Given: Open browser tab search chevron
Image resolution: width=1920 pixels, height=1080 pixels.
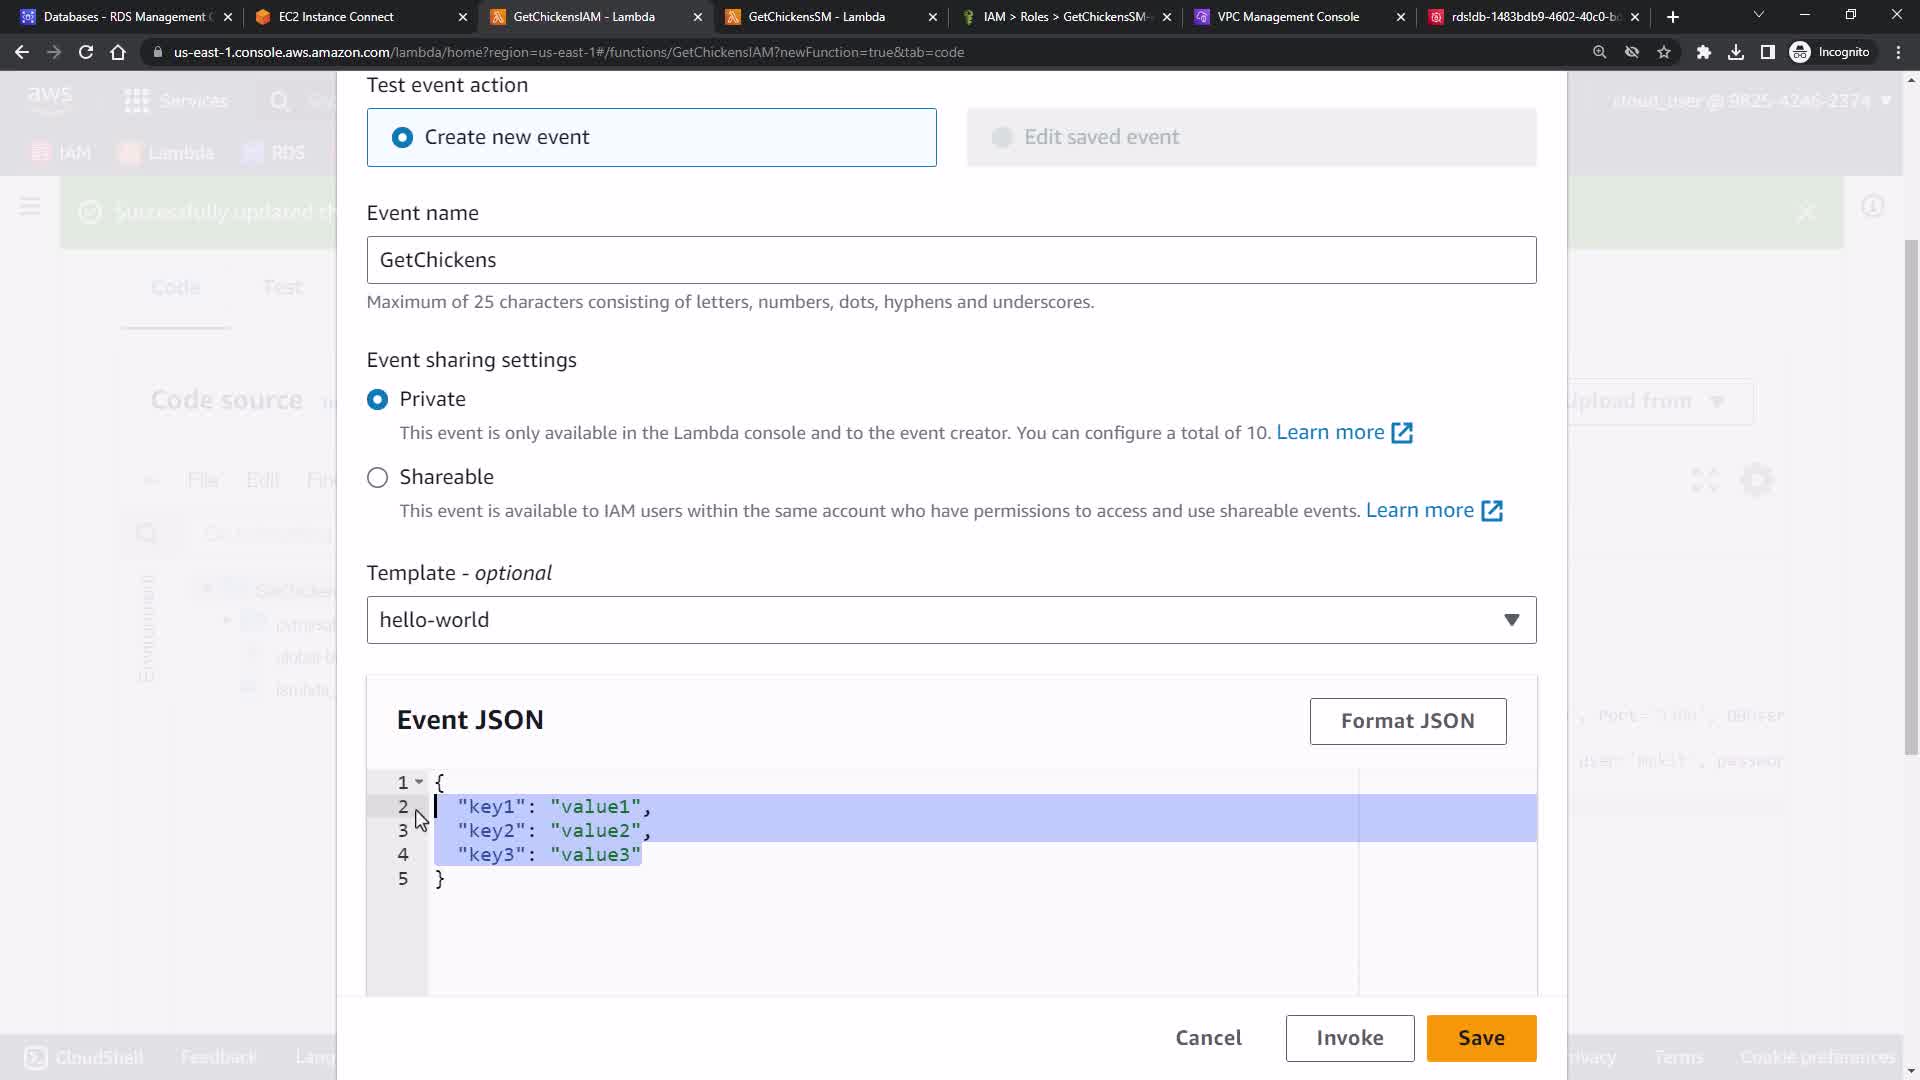Looking at the screenshot, I should pyautogui.click(x=1758, y=16).
